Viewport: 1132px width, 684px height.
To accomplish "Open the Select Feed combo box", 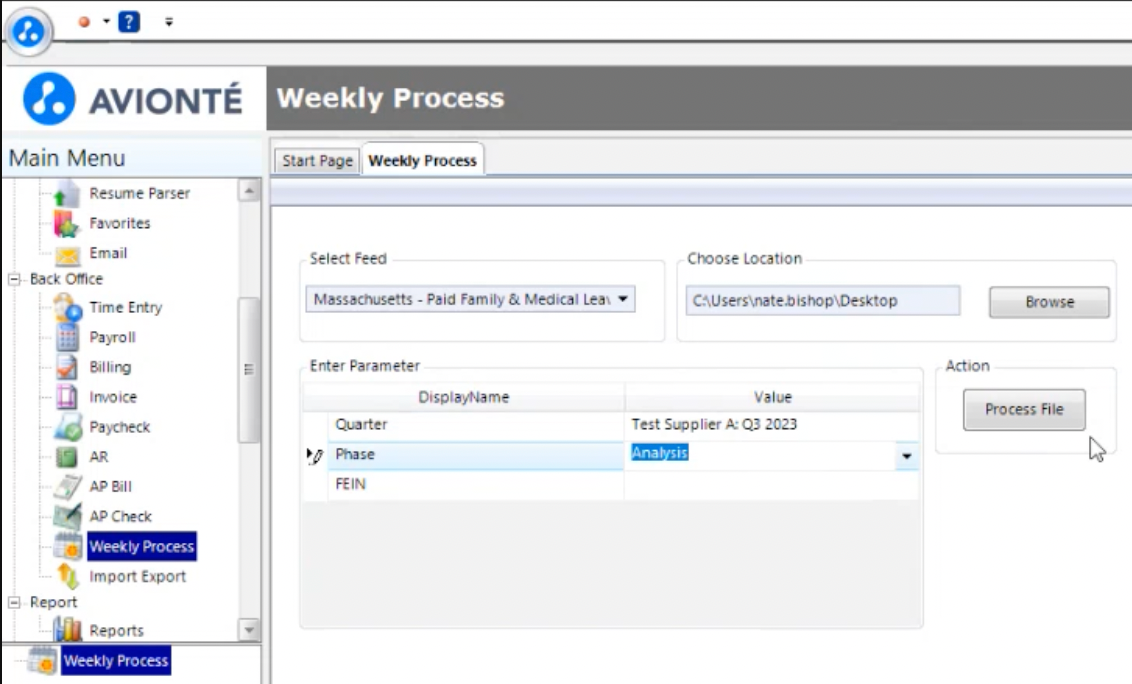I will (x=470, y=299).
